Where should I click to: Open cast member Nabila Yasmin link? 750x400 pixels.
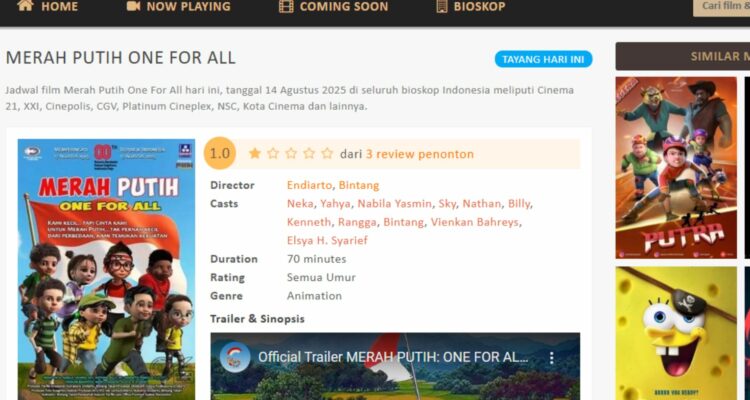coord(395,204)
